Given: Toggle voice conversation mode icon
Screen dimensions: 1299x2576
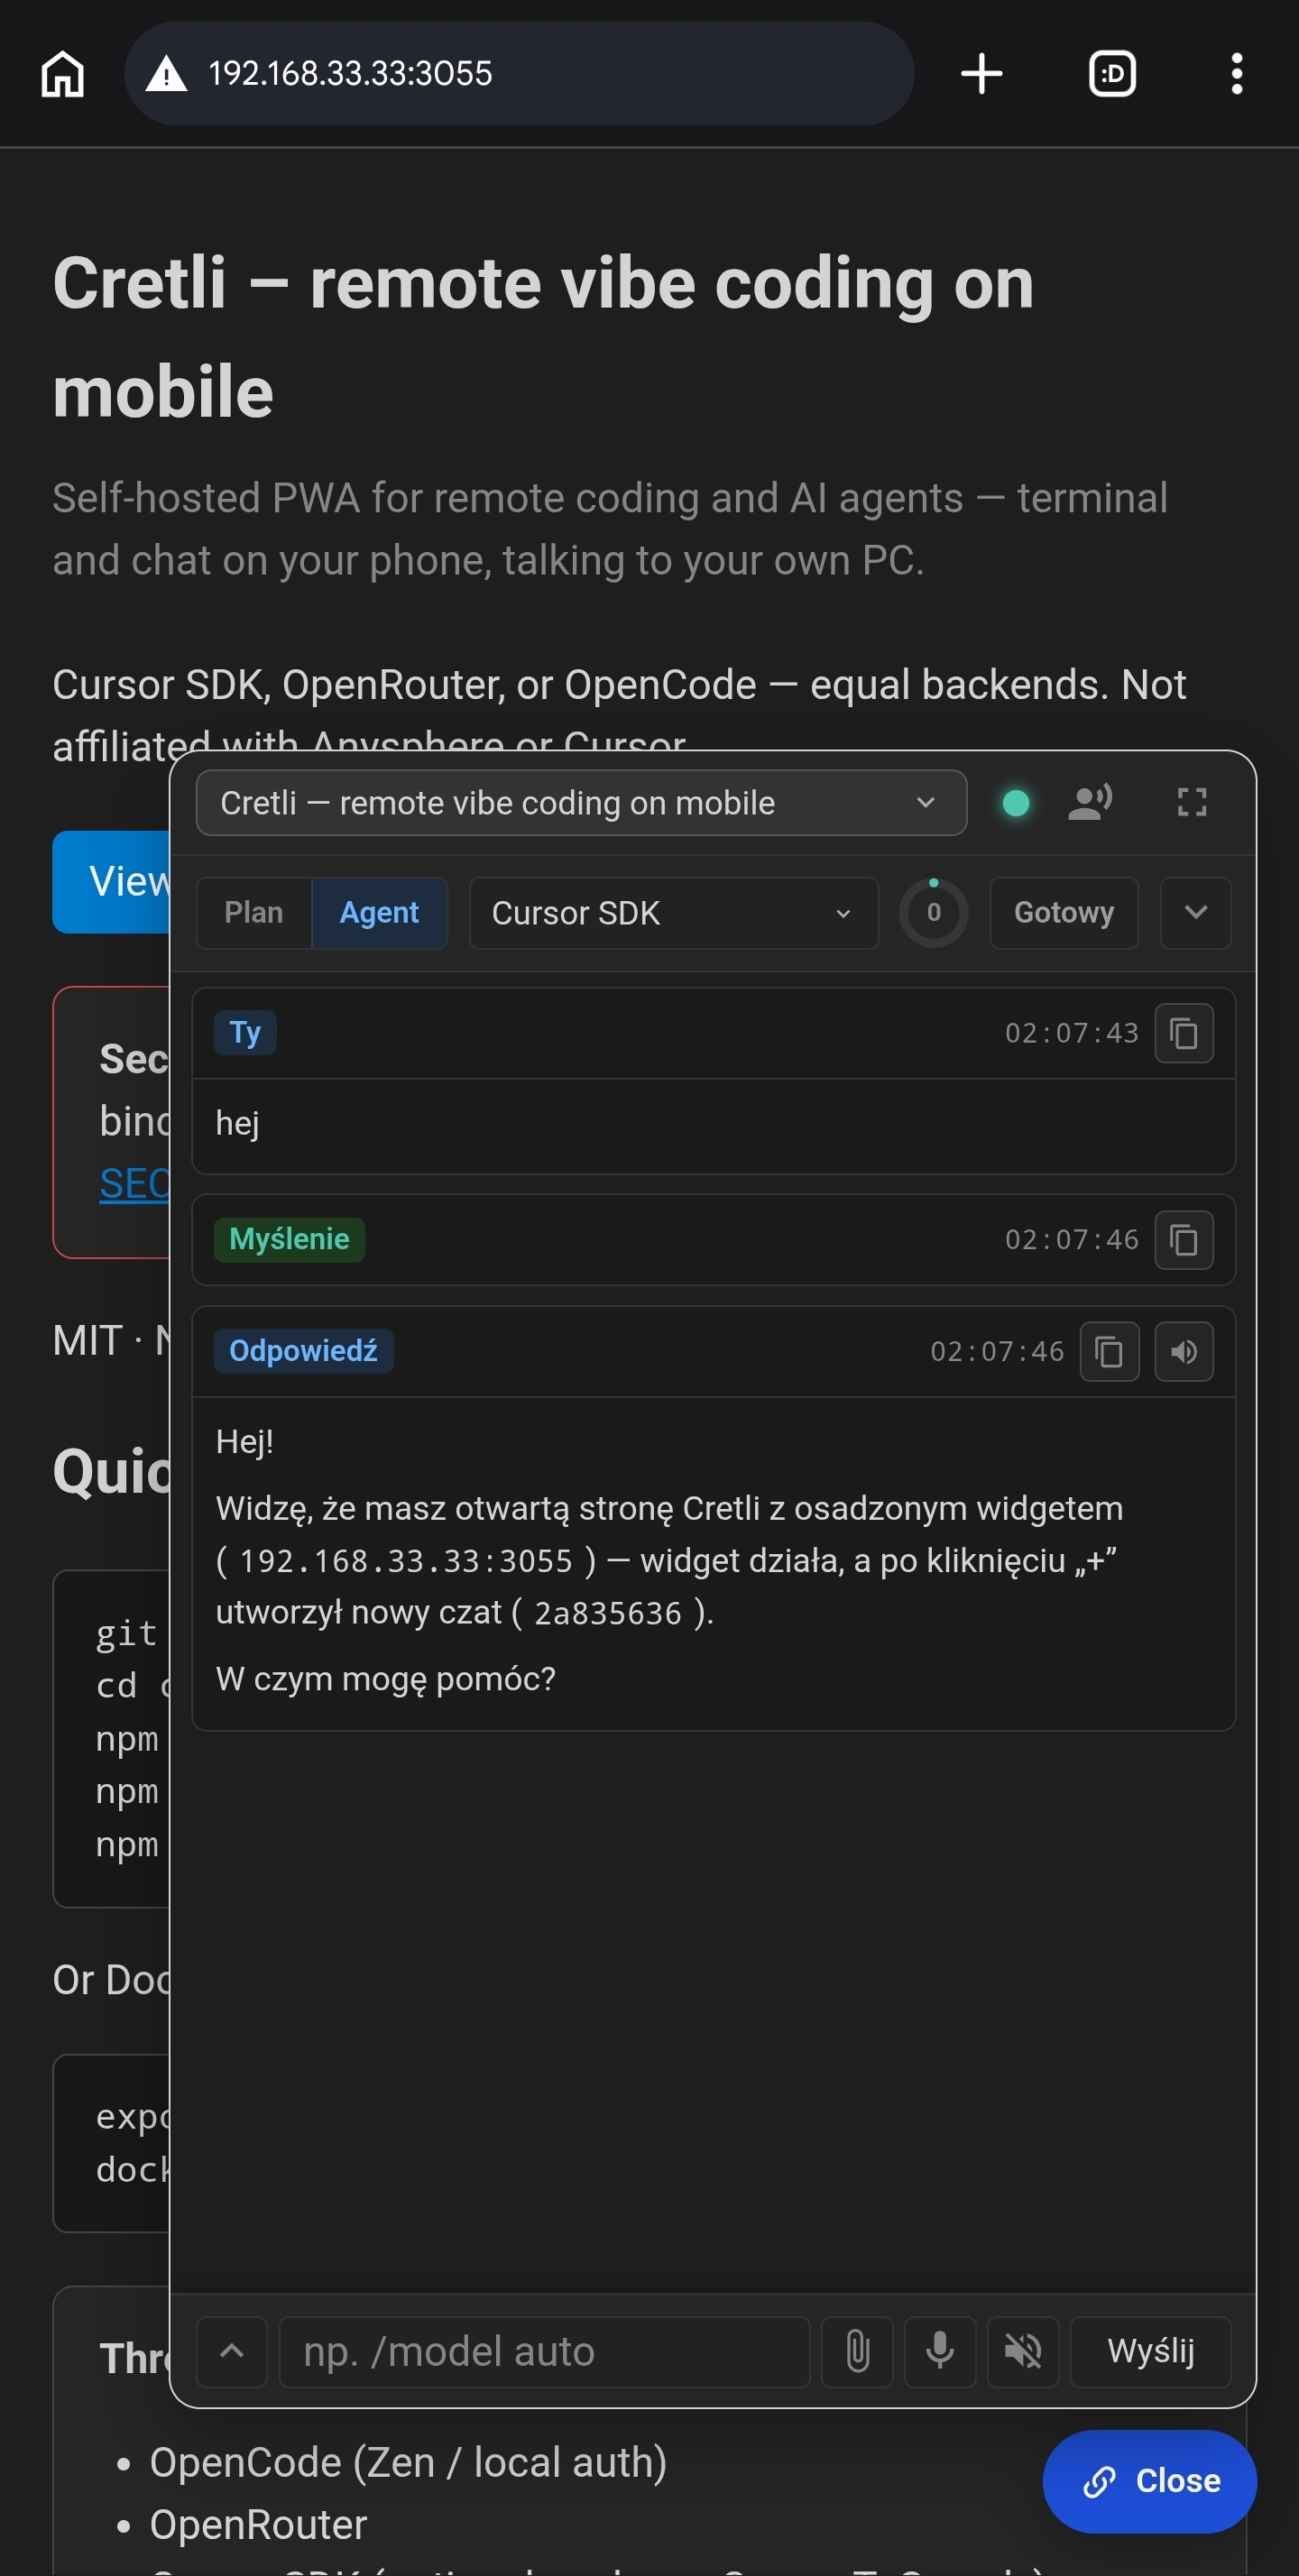Looking at the screenshot, I should coord(1090,803).
